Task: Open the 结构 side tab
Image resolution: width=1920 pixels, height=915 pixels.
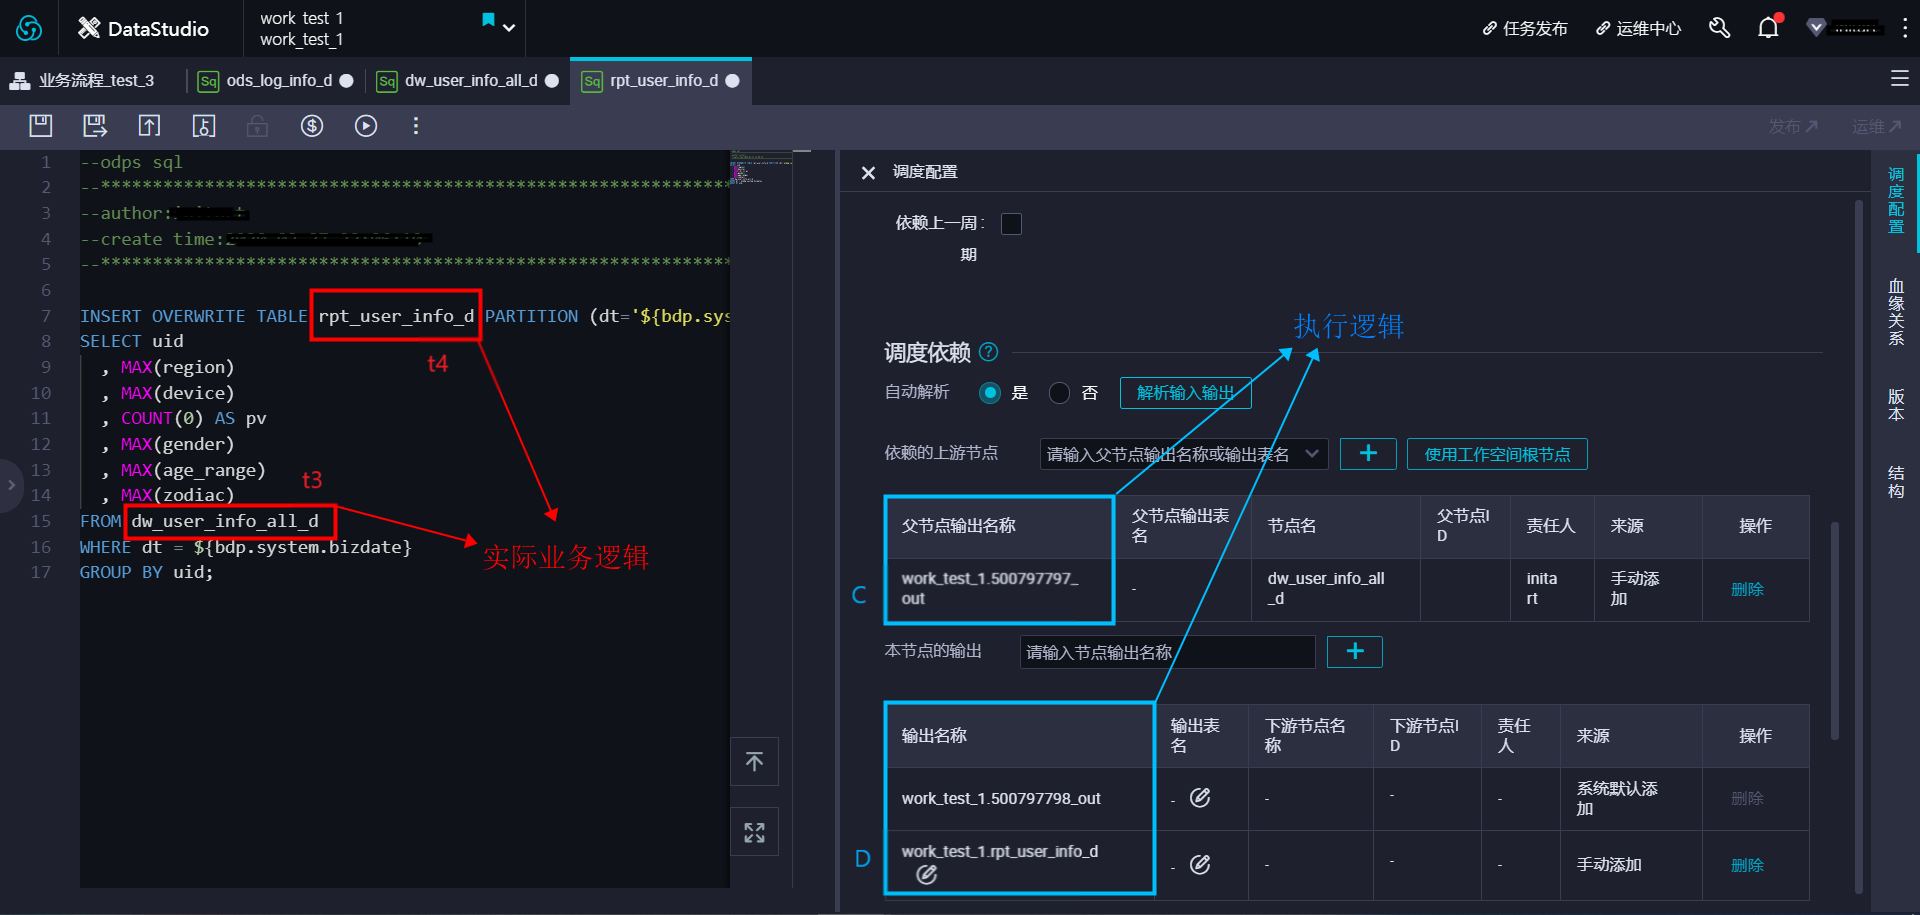Action: point(1896,481)
